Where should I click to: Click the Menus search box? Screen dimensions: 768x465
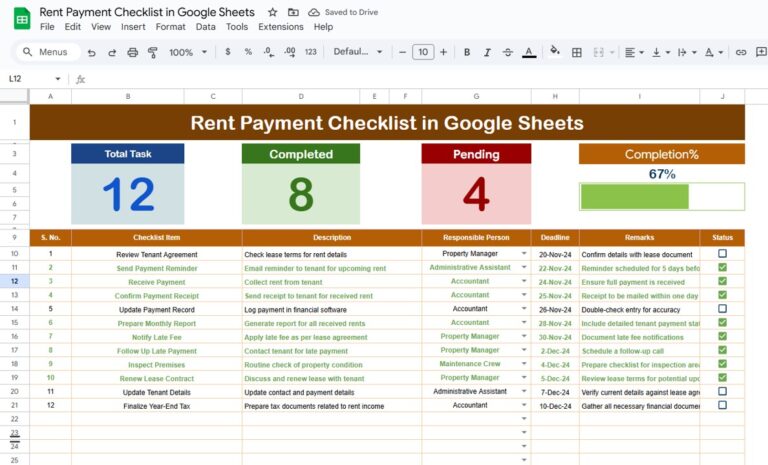48,52
